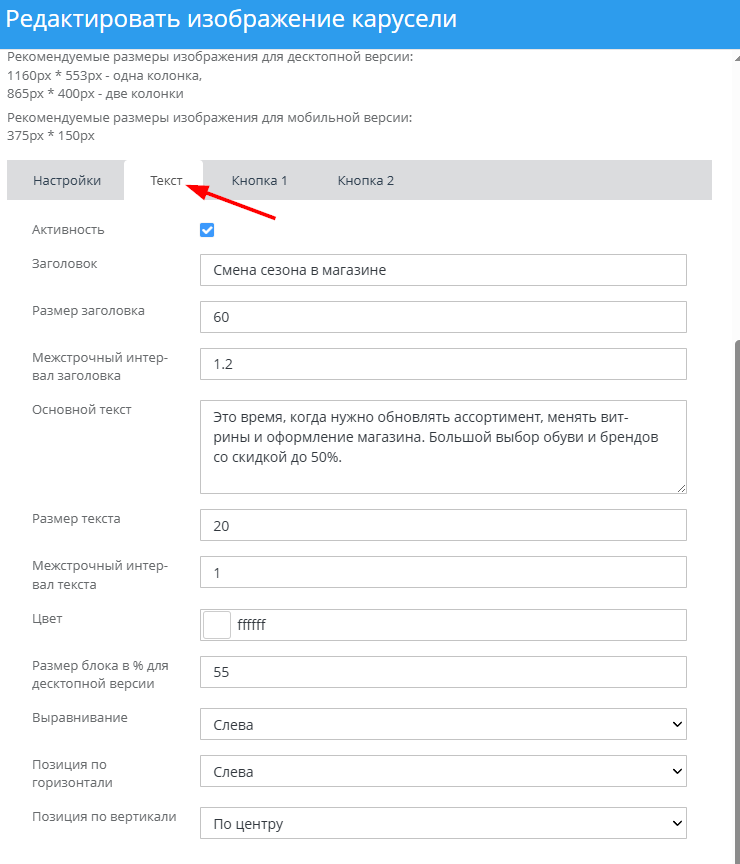The height and width of the screenshot is (864, 740).
Task: Click the white color swatch ffffff
Action: pos(217,625)
